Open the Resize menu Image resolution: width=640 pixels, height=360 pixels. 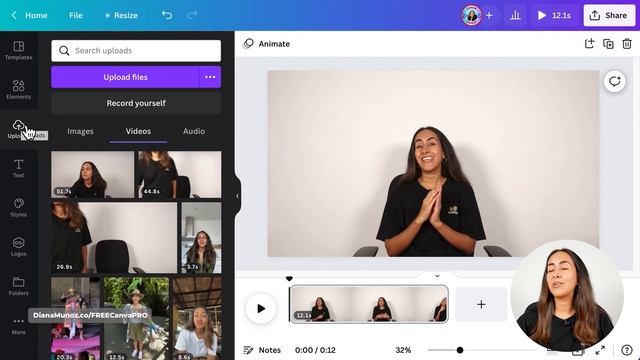(121, 15)
